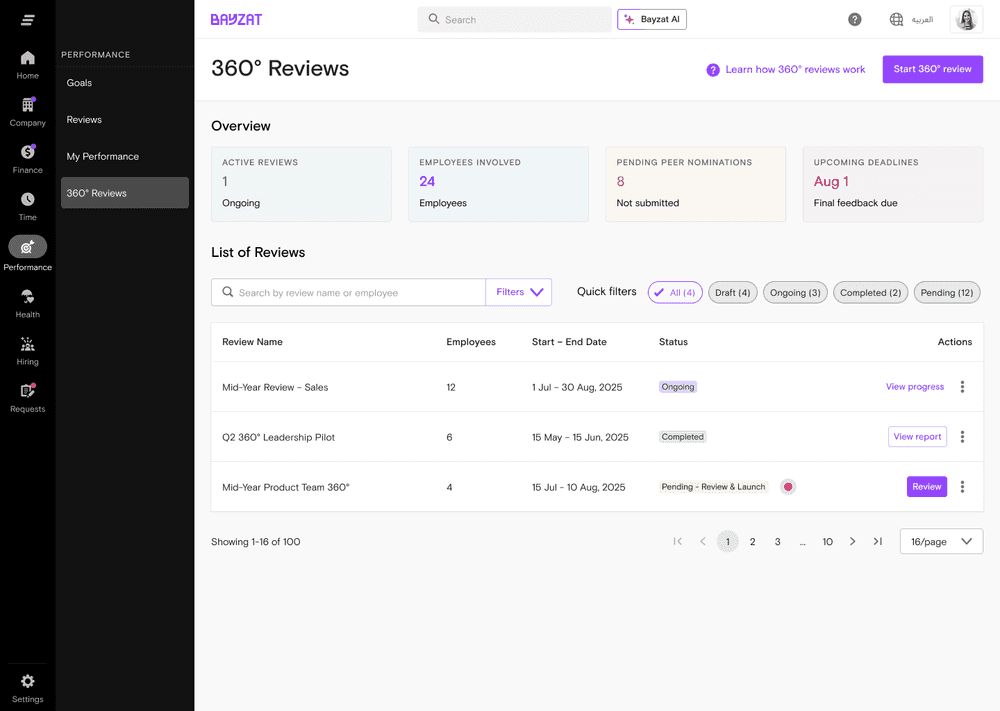This screenshot has height=711, width=1000.
Task: Open the Home section from the sidebar
Action: (27, 66)
